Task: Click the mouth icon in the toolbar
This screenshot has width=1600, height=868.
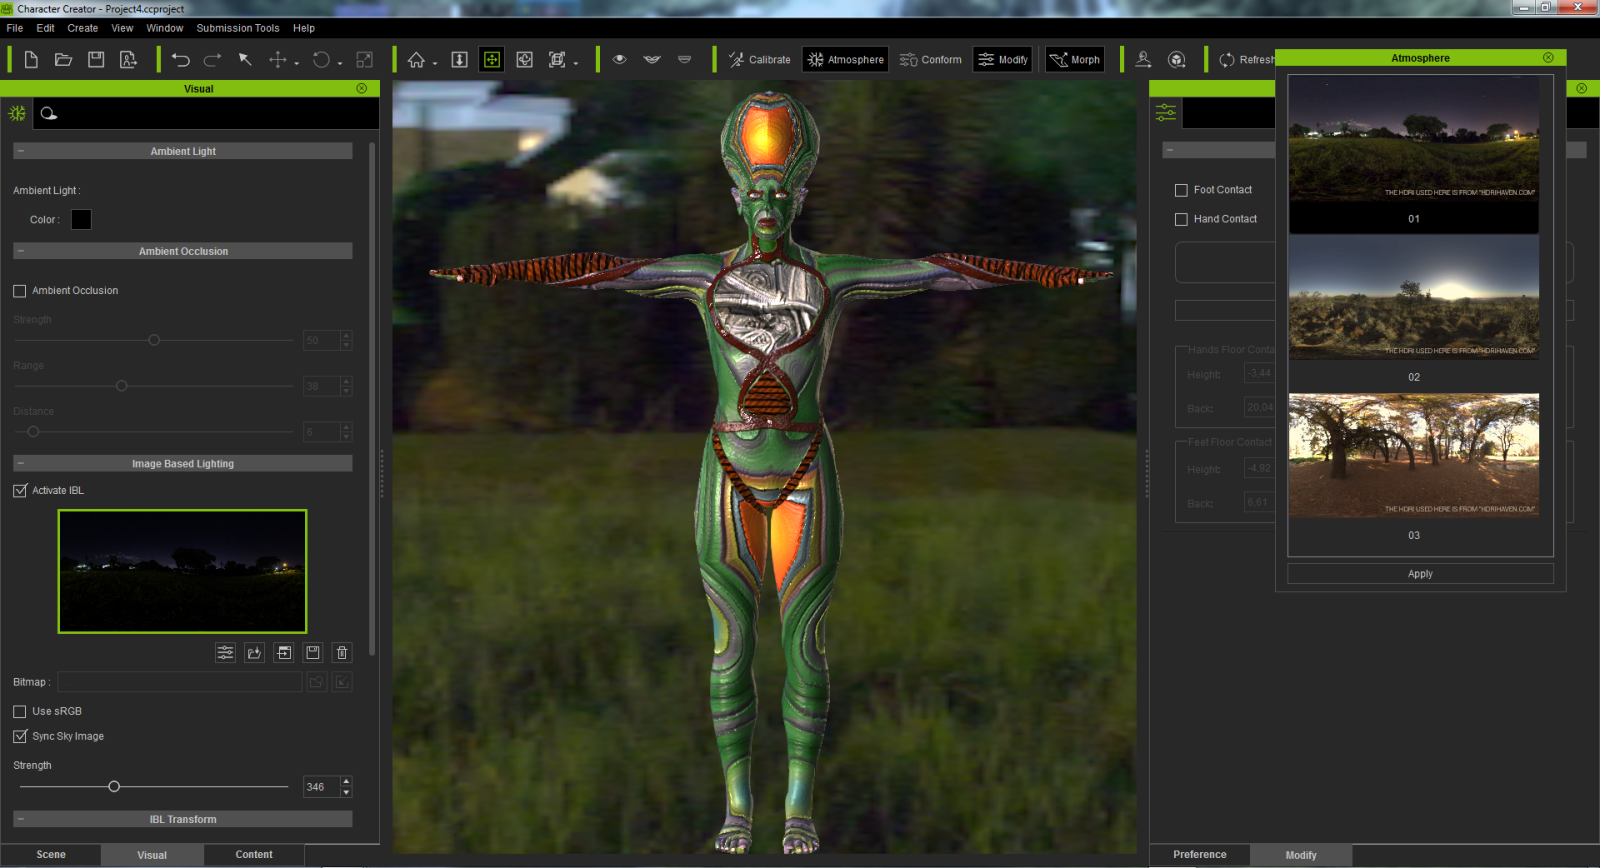Action: (x=652, y=59)
